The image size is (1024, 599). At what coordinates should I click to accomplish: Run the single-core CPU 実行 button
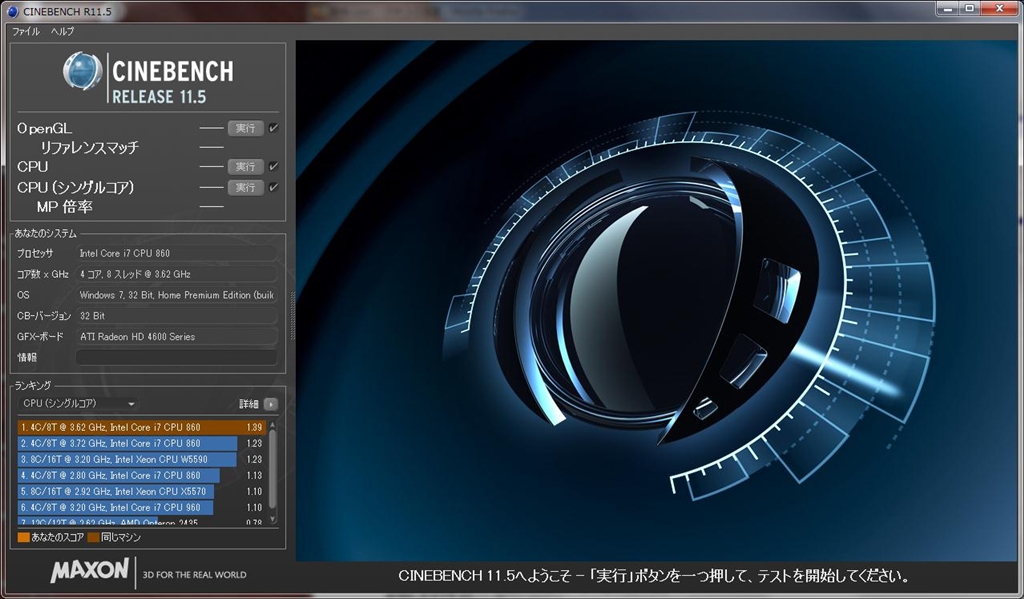(245, 187)
